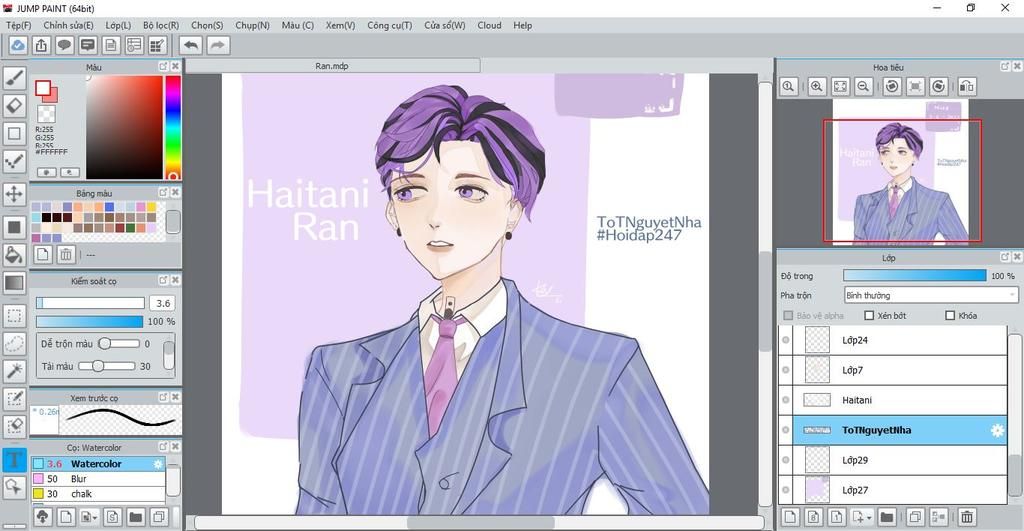Select the Move tool
1024x531 pixels.
click(x=14, y=194)
